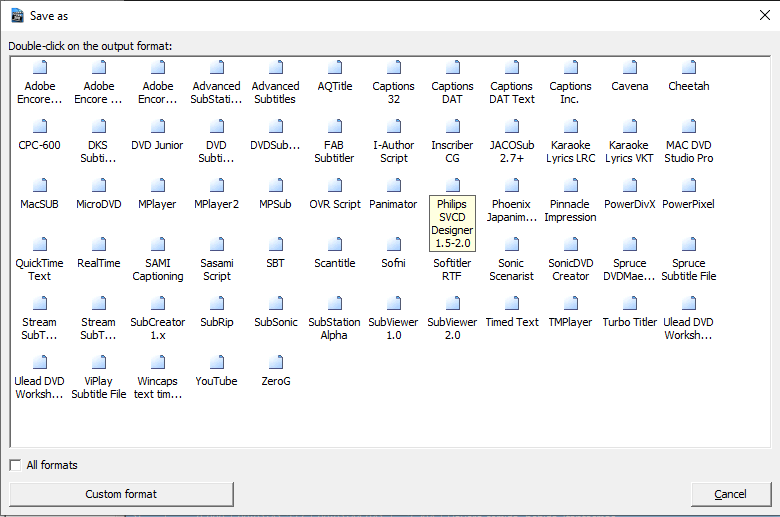This screenshot has height=517, width=780.
Task: Select PowerPixel format
Action: coord(689,195)
